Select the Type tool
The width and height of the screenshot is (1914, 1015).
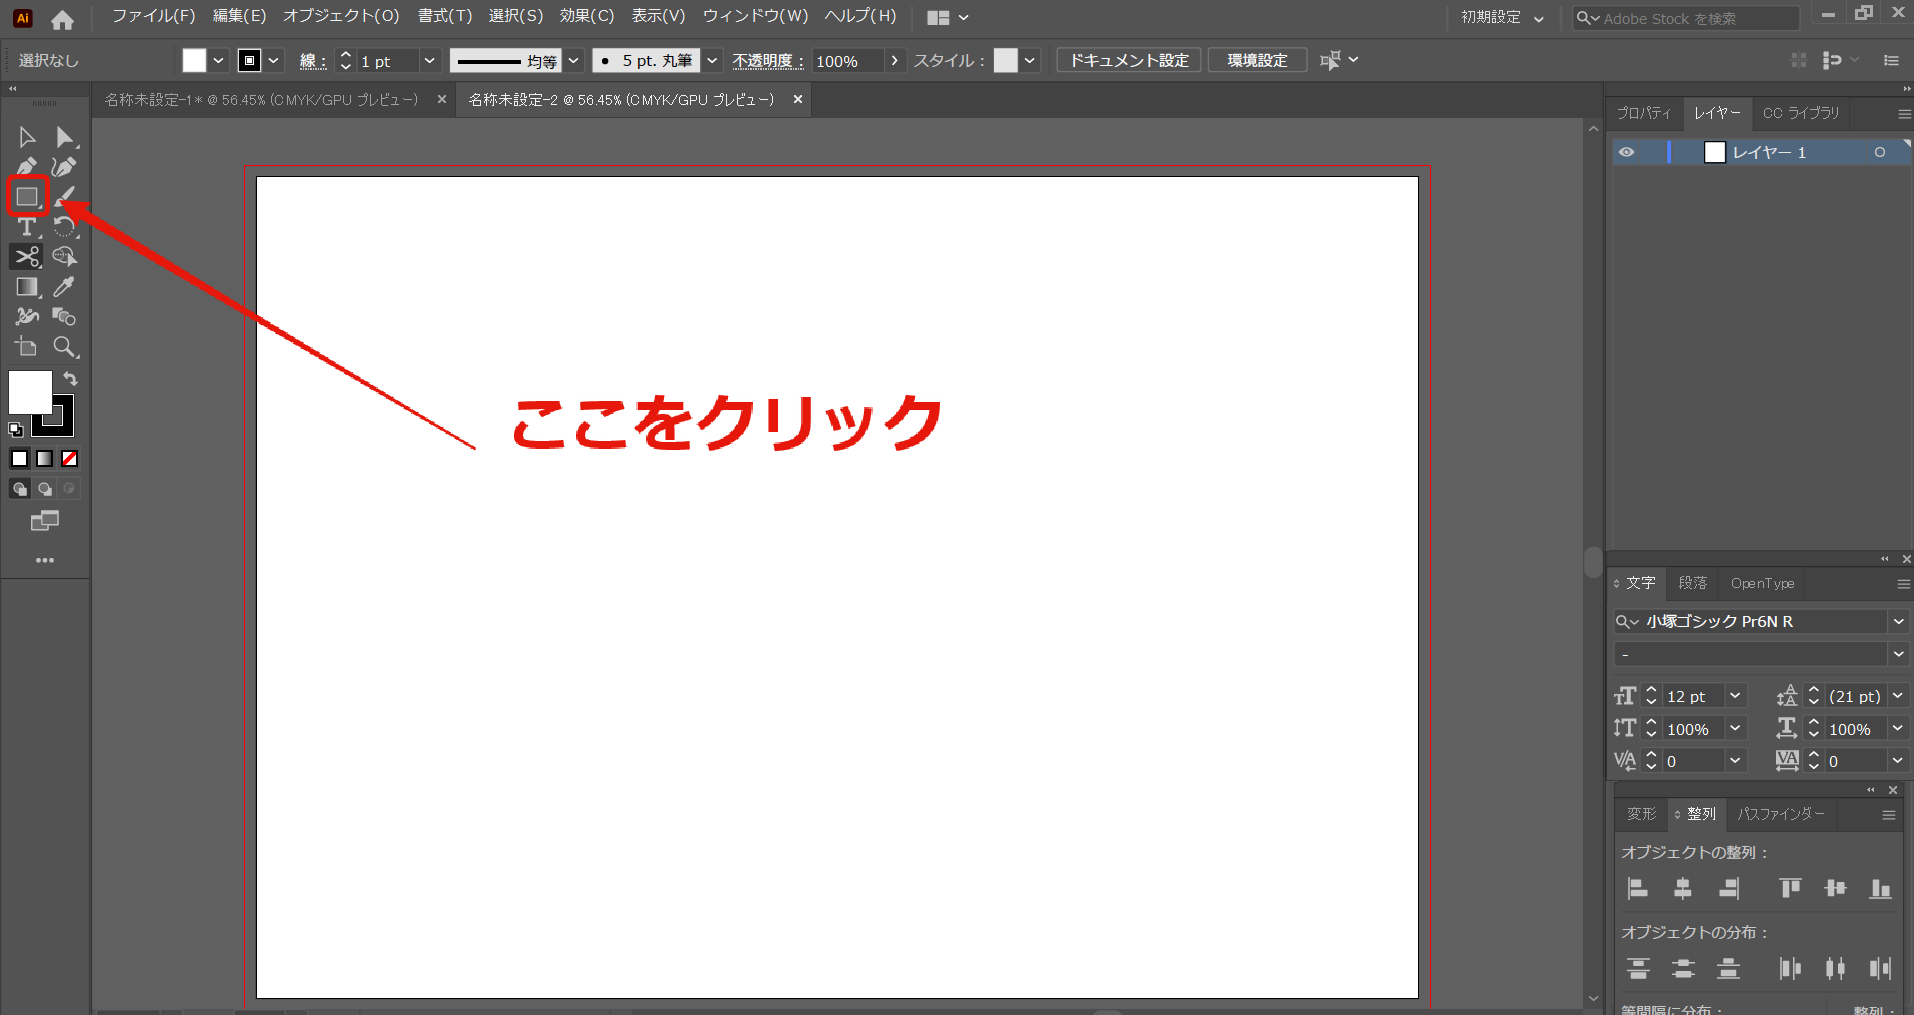[27, 227]
